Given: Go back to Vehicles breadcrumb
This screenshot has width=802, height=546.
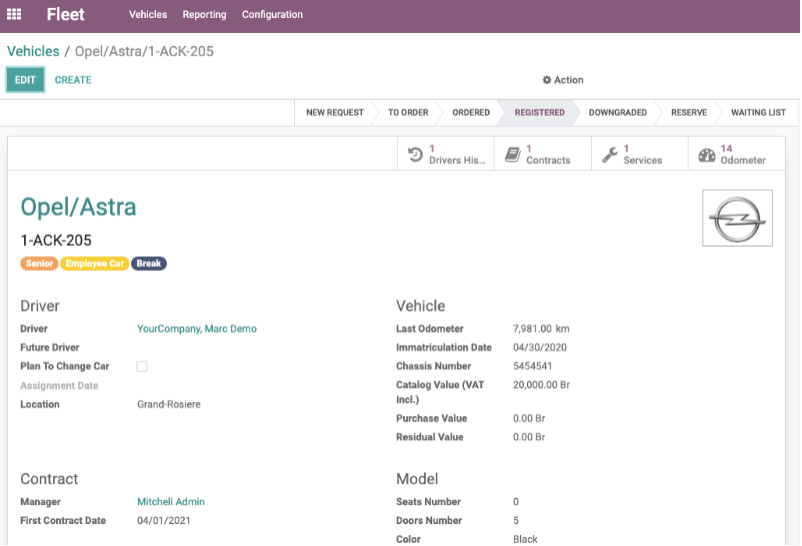Looking at the screenshot, I should point(33,51).
